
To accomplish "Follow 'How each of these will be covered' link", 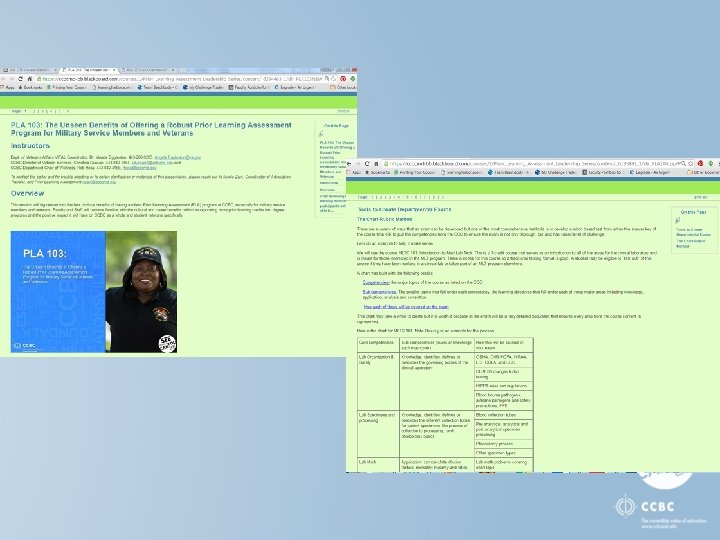I will pos(406,307).
